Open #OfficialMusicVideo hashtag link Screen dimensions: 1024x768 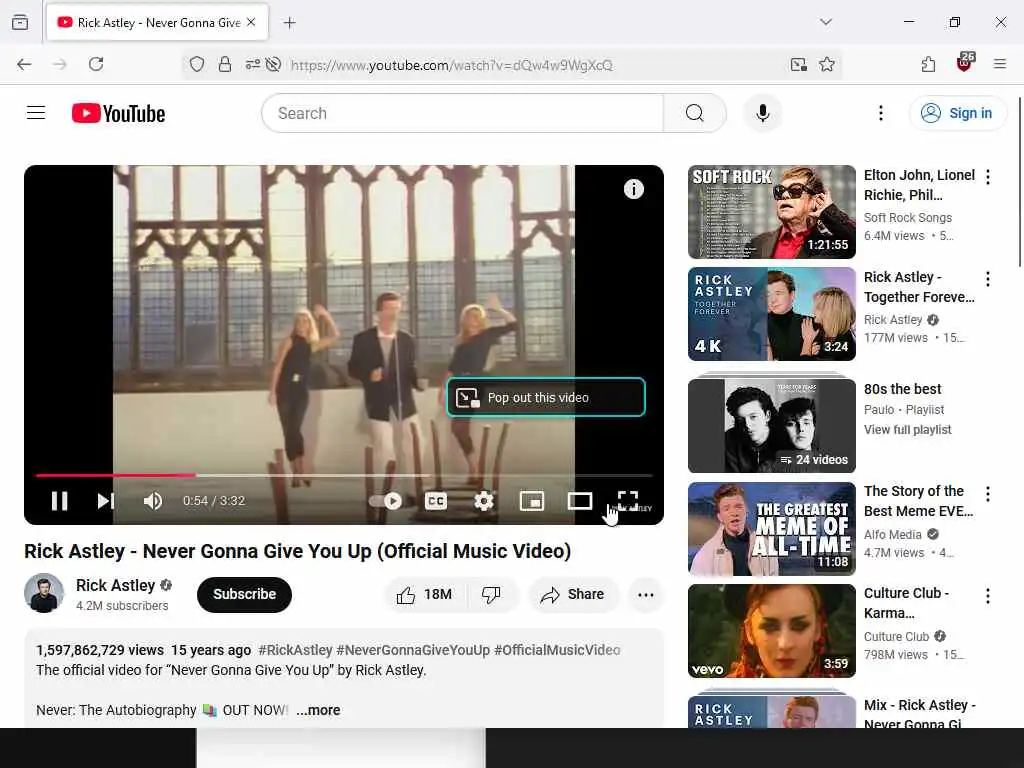pyautogui.click(x=557, y=650)
